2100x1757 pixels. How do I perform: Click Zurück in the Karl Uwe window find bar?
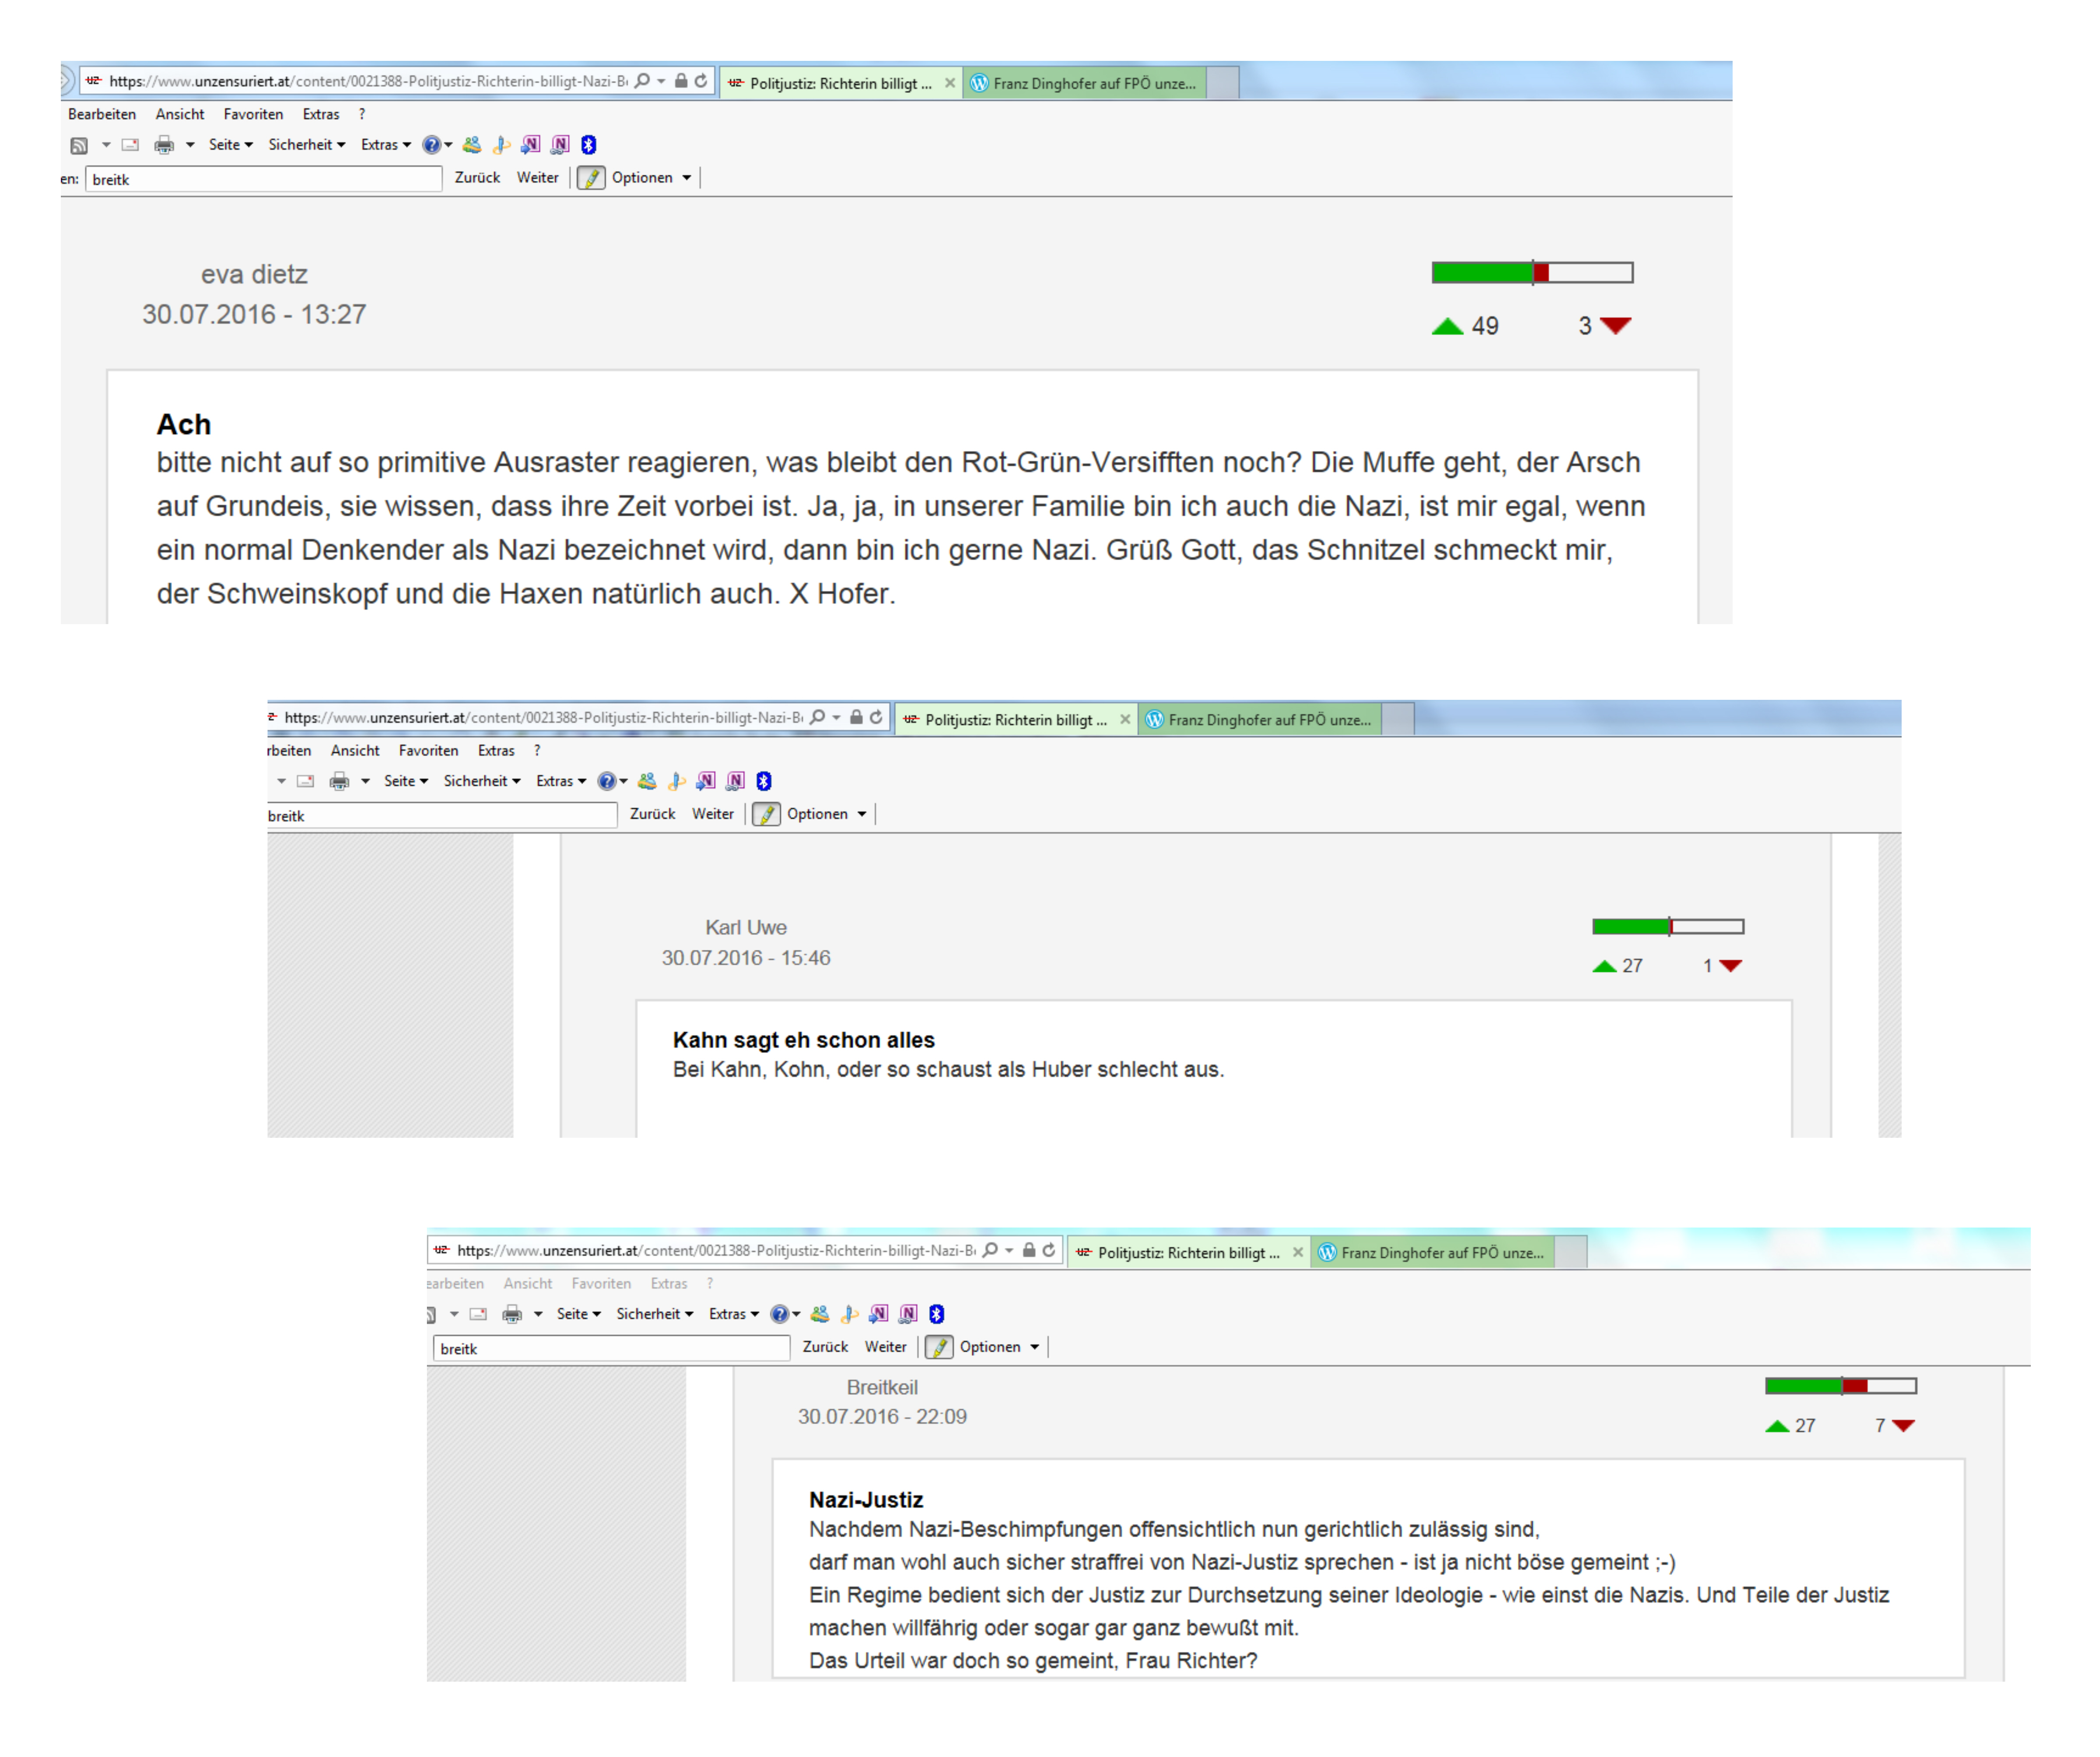pyautogui.click(x=652, y=815)
